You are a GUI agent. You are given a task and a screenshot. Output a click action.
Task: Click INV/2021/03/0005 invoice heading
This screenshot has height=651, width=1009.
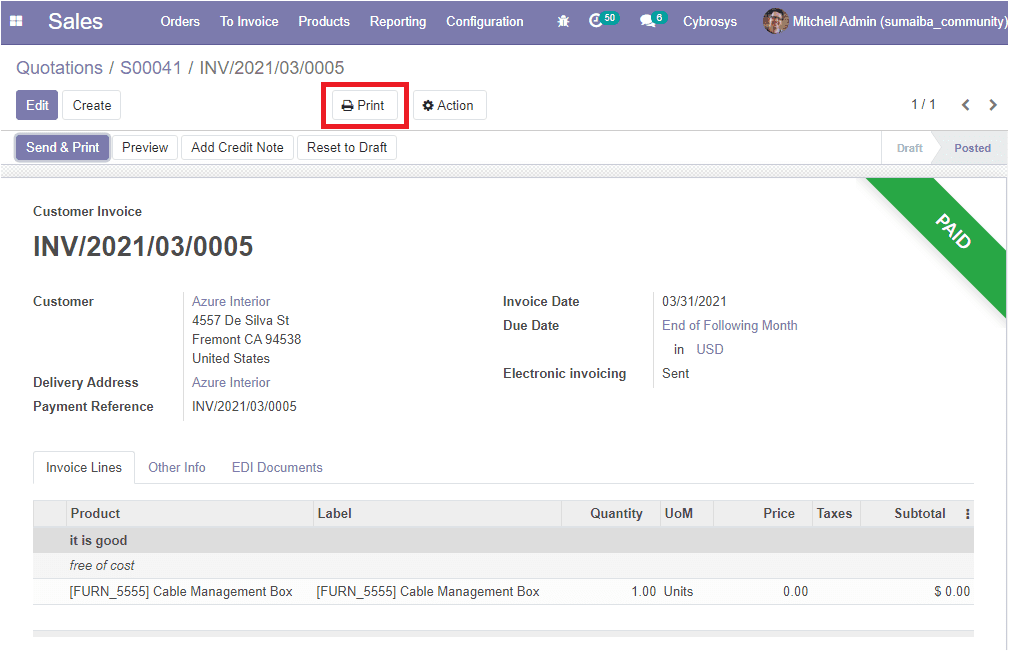pos(143,246)
